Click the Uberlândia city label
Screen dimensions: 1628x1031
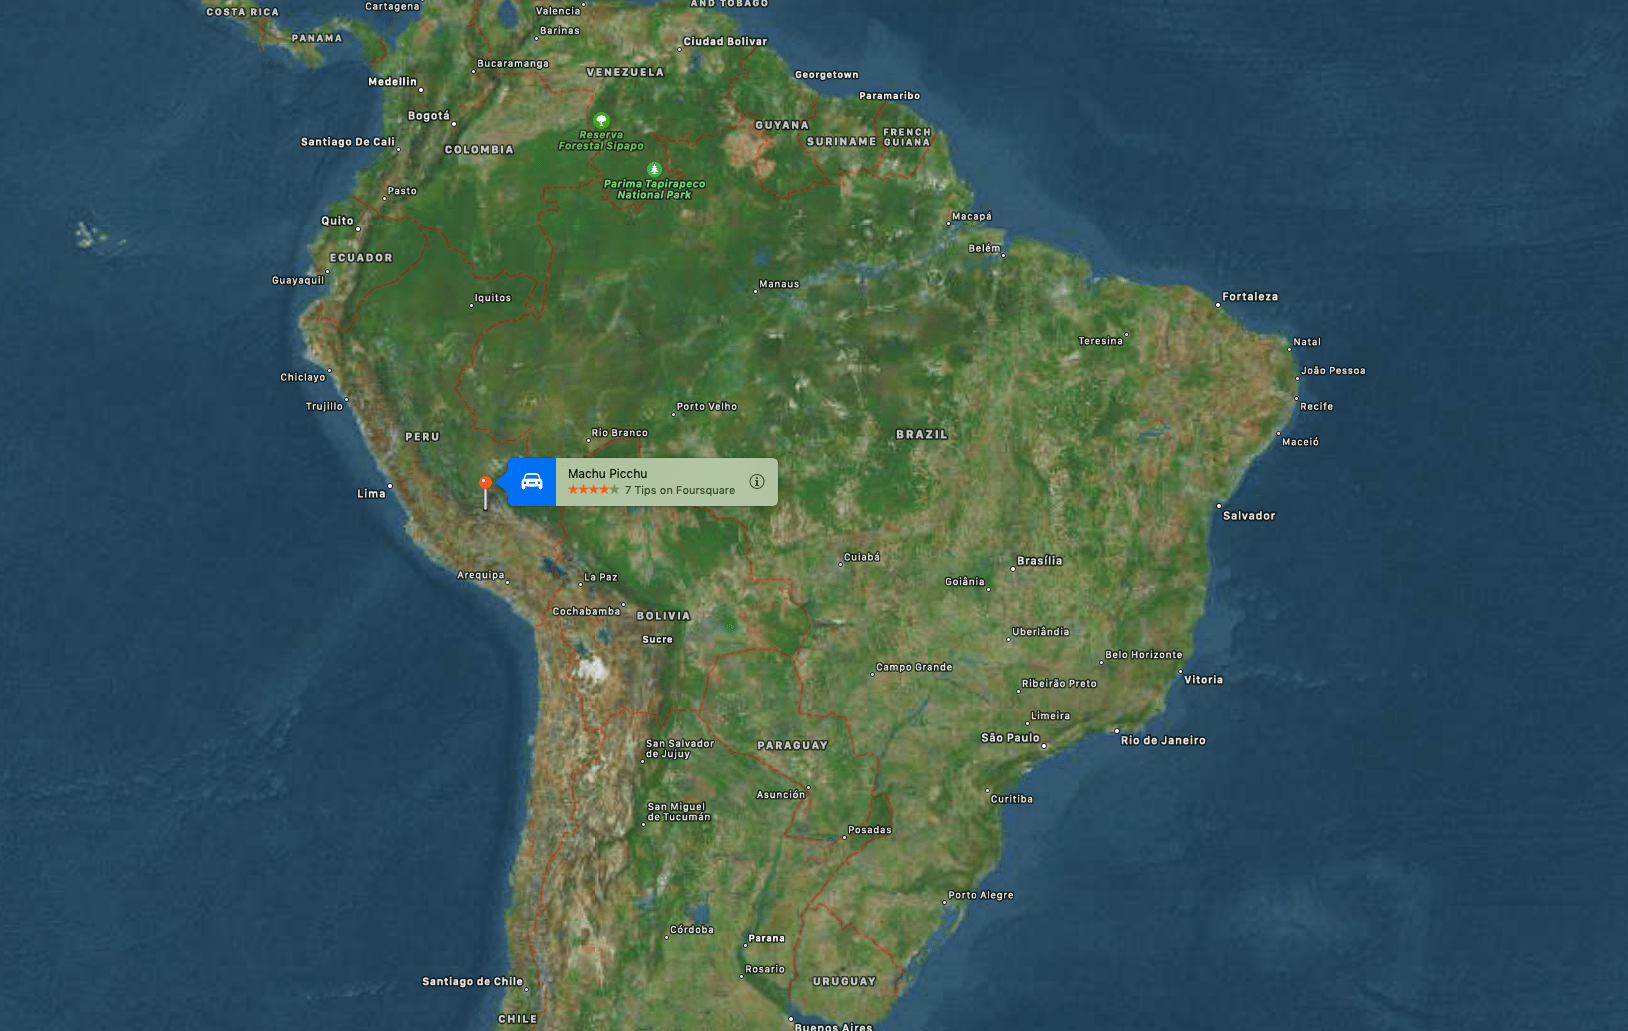(x=1041, y=632)
